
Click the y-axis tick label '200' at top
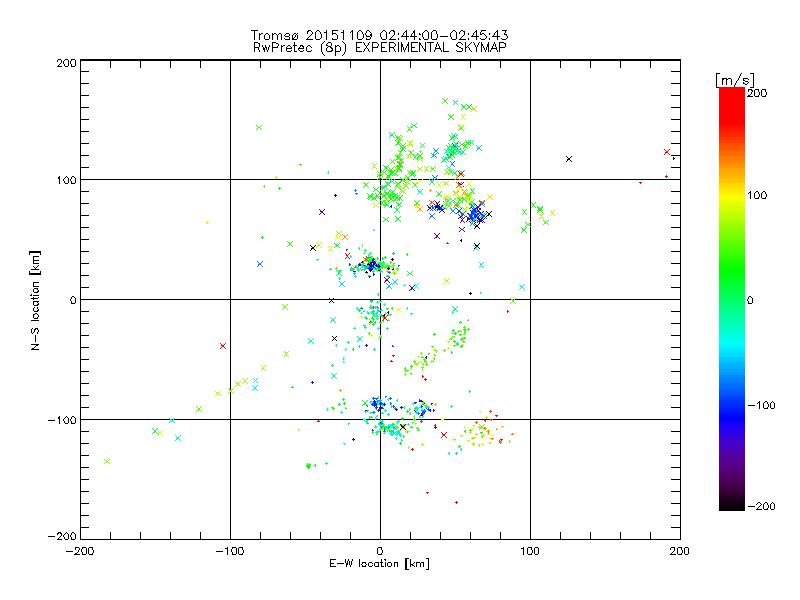pyautogui.click(x=66, y=63)
